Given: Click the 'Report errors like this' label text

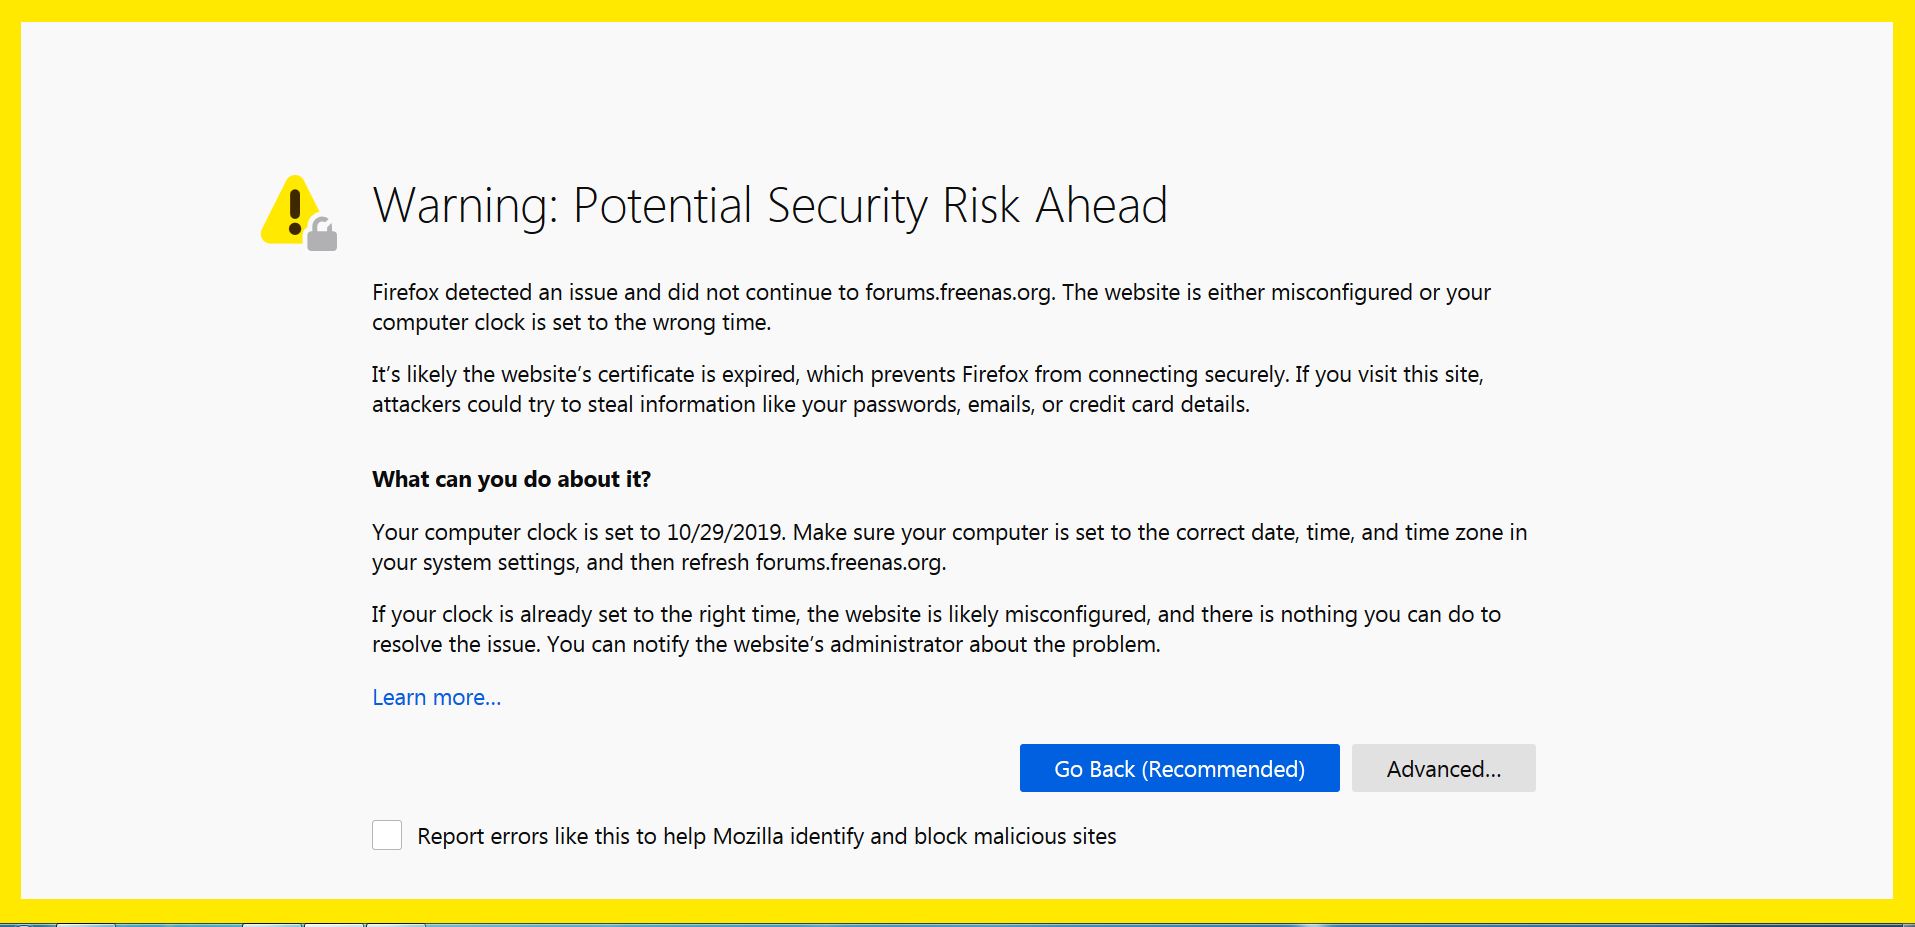Looking at the screenshot, I should 766,836.
